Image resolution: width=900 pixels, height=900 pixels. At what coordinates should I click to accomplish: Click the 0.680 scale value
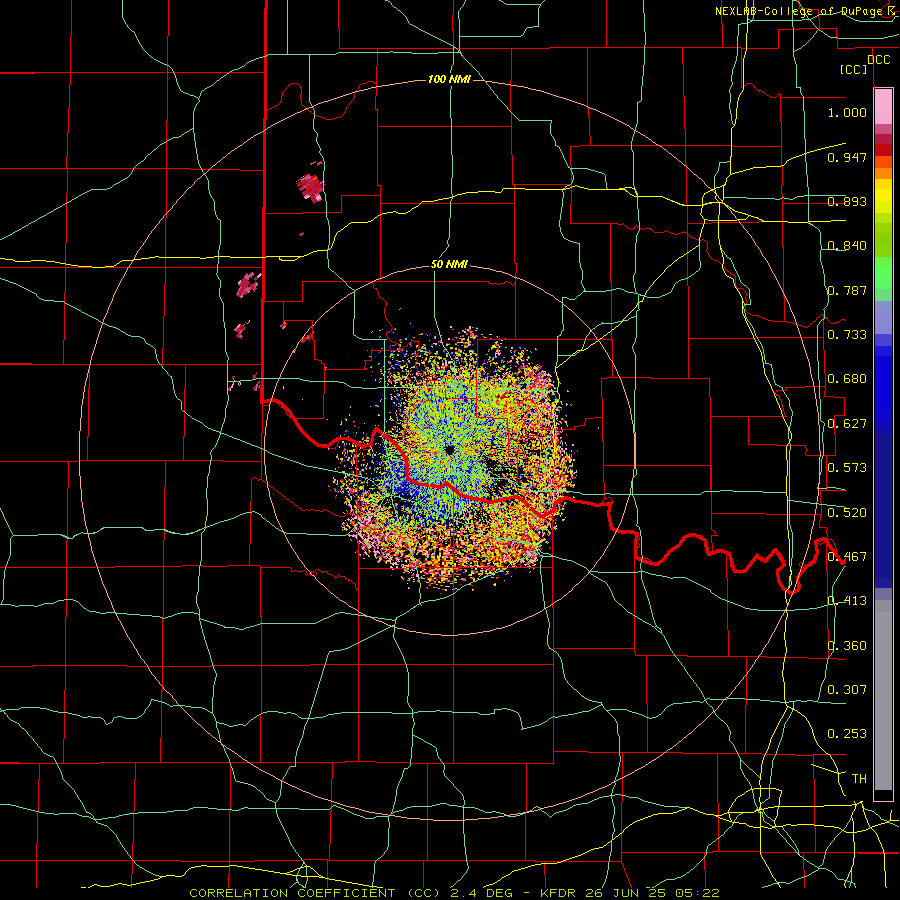tap(847, 379)
